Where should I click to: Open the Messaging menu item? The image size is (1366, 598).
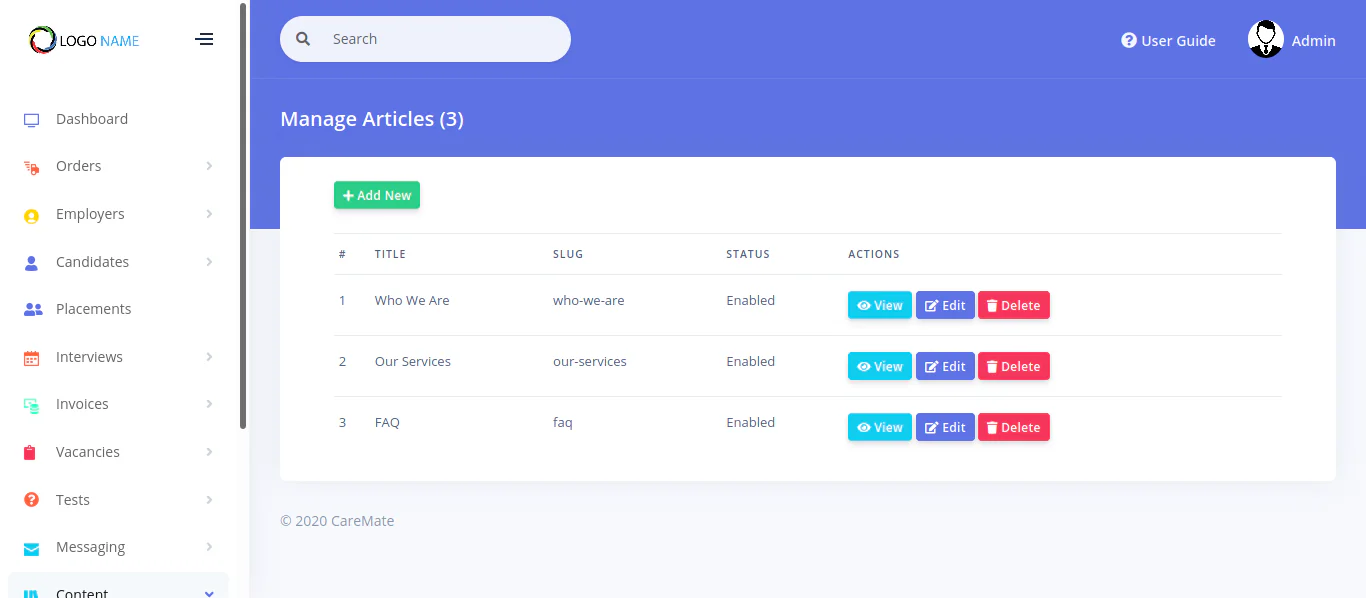click(x=90, y=547)
